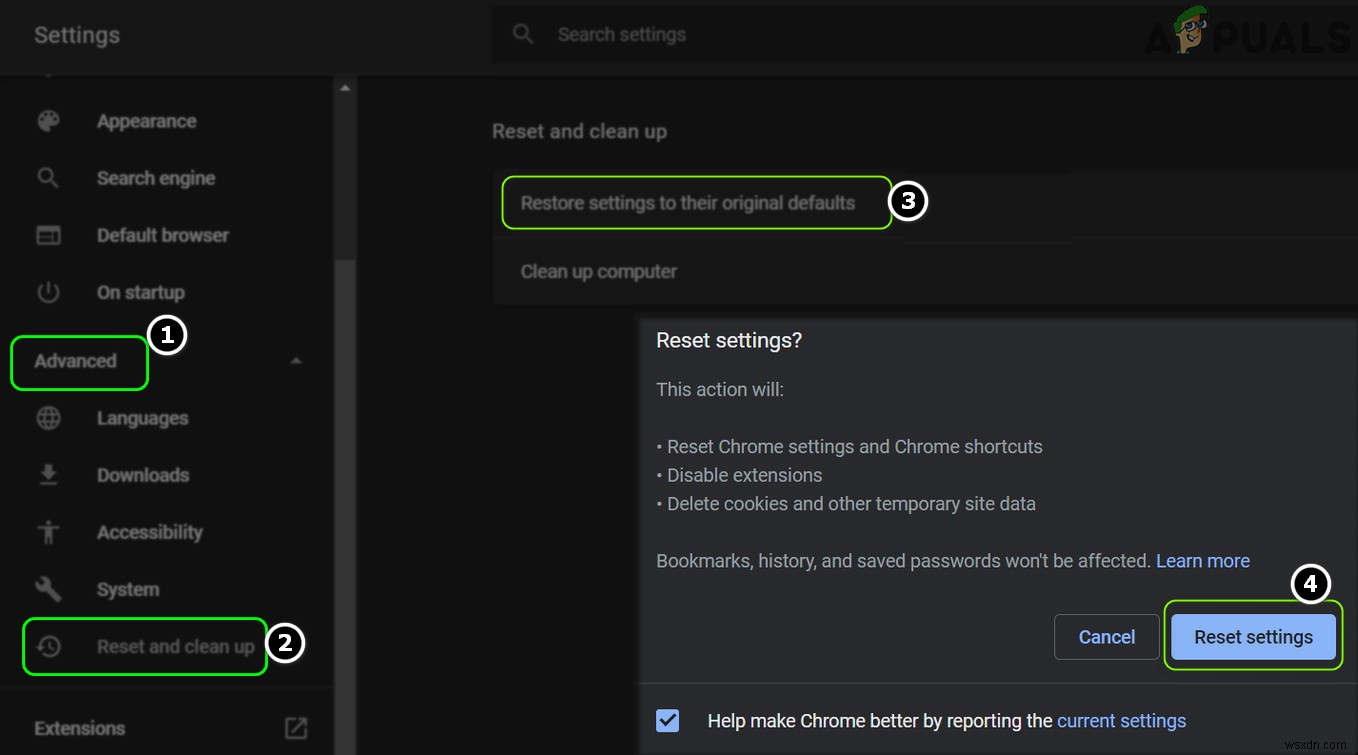Click the On startup power icon
Image resolution: width=1358 pixels, height=755 pixels.
(x=48, y=292)
